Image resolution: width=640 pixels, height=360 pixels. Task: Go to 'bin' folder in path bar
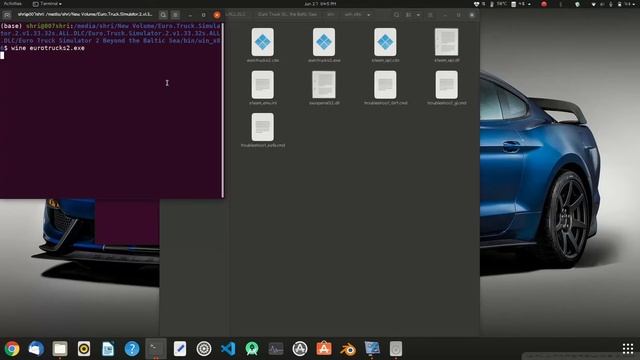(x=331, y=15)
